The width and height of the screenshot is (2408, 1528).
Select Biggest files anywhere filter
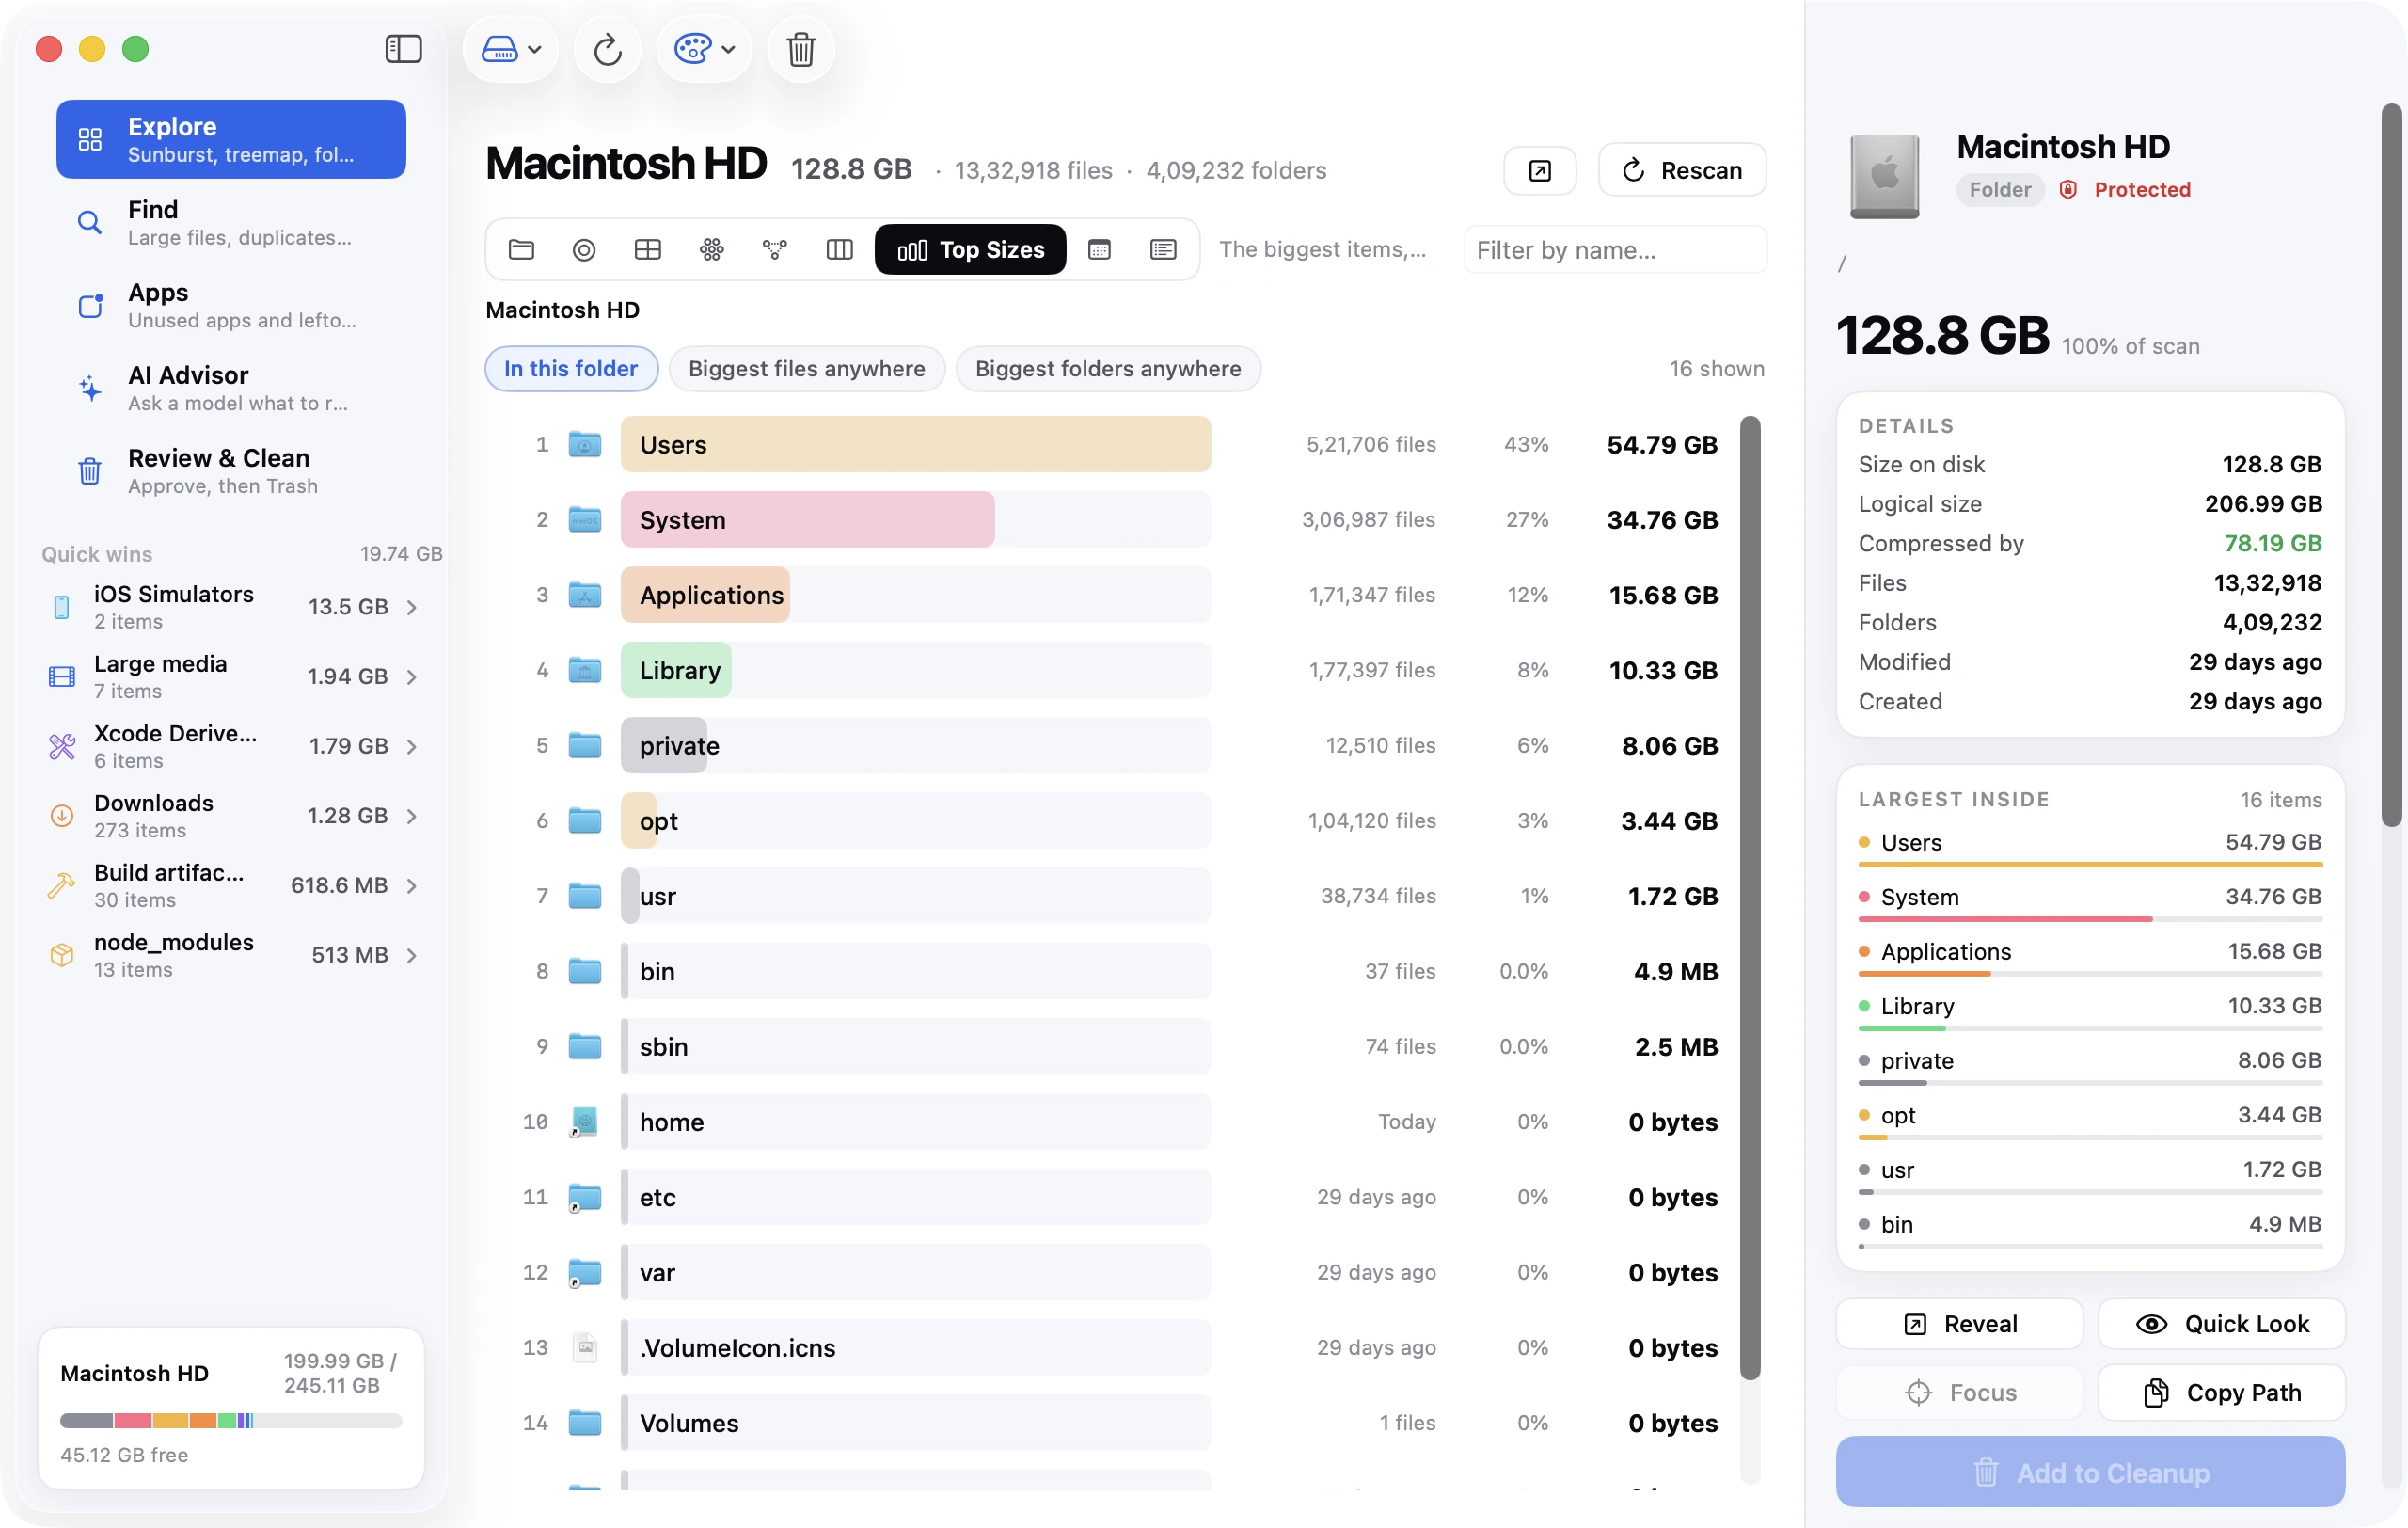coord(807,368)
